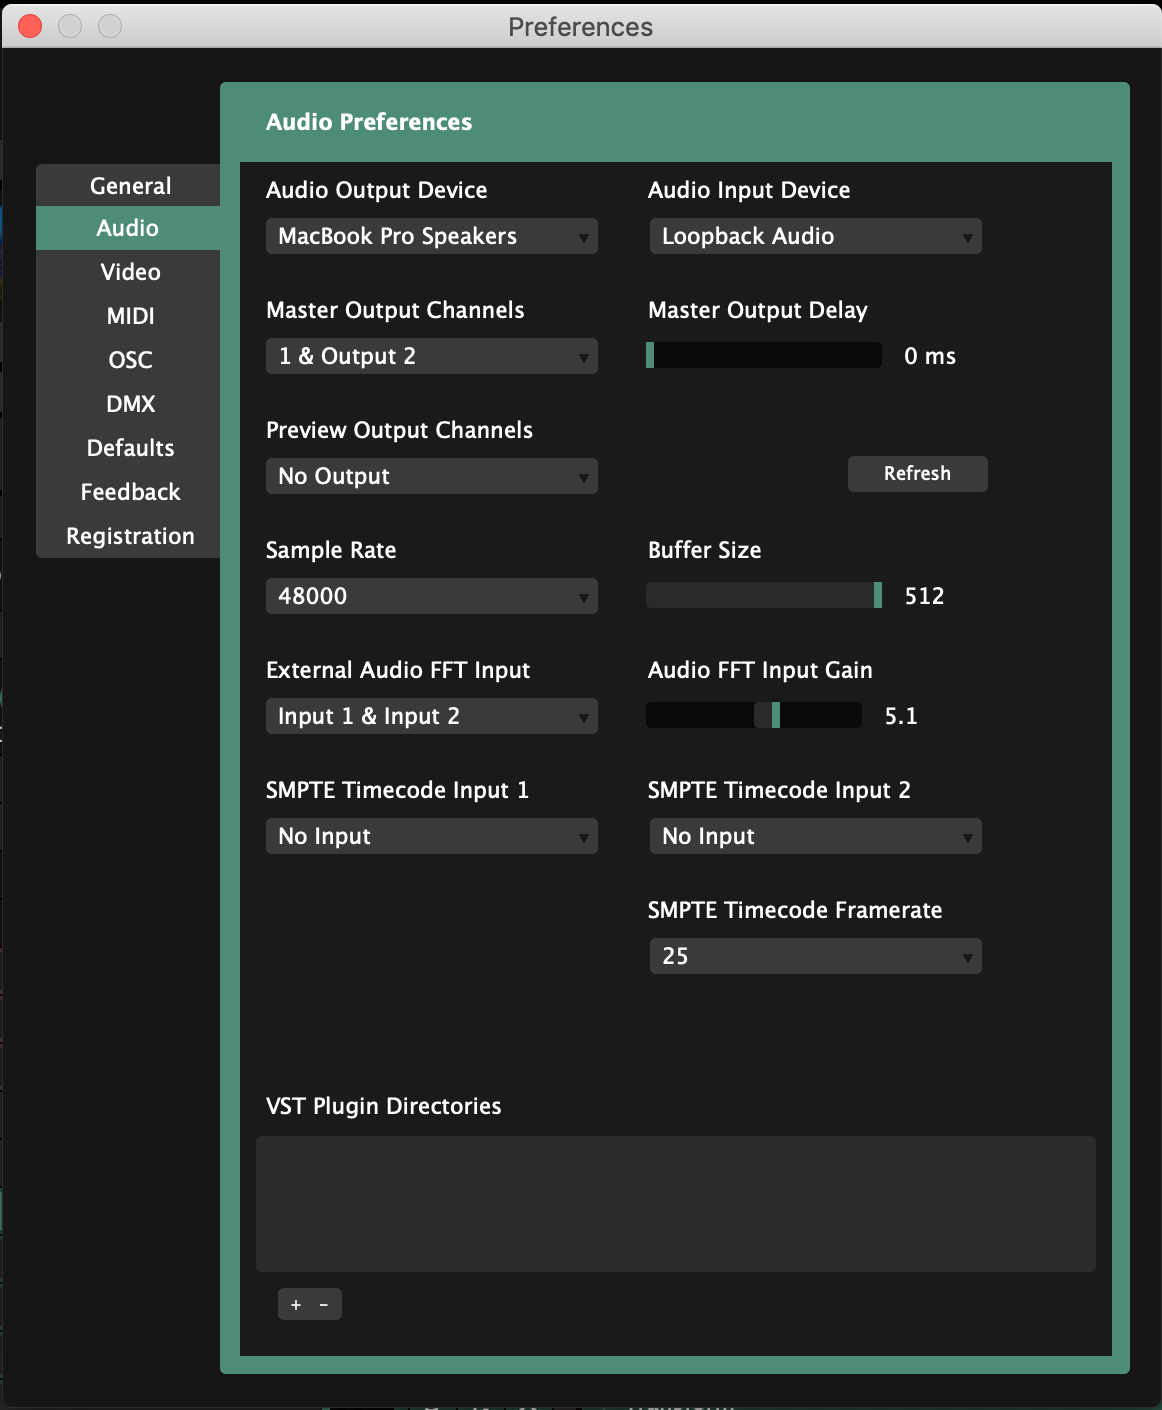The image size is (1162, 1410).
Task: Expand External Audio FFT Input dropdown
Action: click(431, 717)
